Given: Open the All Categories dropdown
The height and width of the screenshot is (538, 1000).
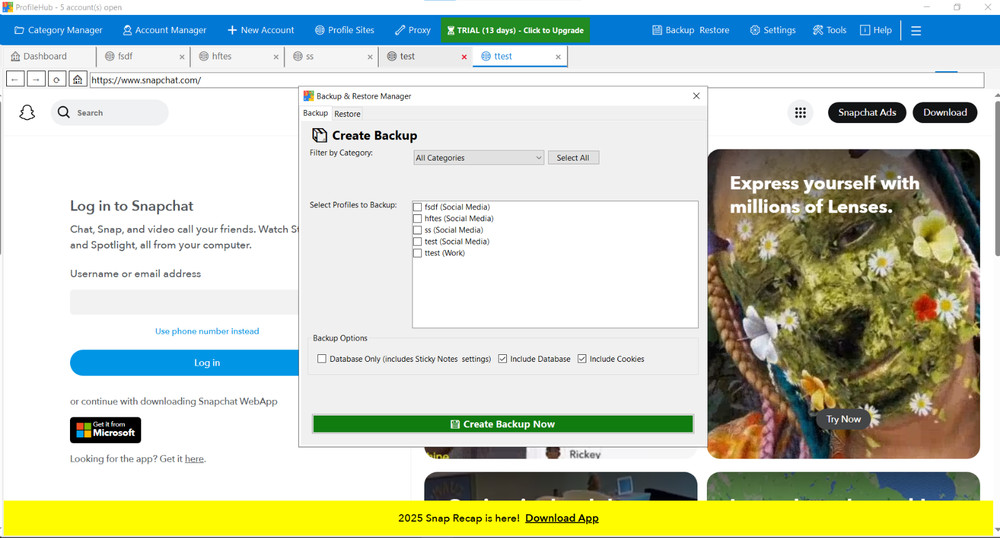Looking at the screenshot, I should click(x=478, y=157).
